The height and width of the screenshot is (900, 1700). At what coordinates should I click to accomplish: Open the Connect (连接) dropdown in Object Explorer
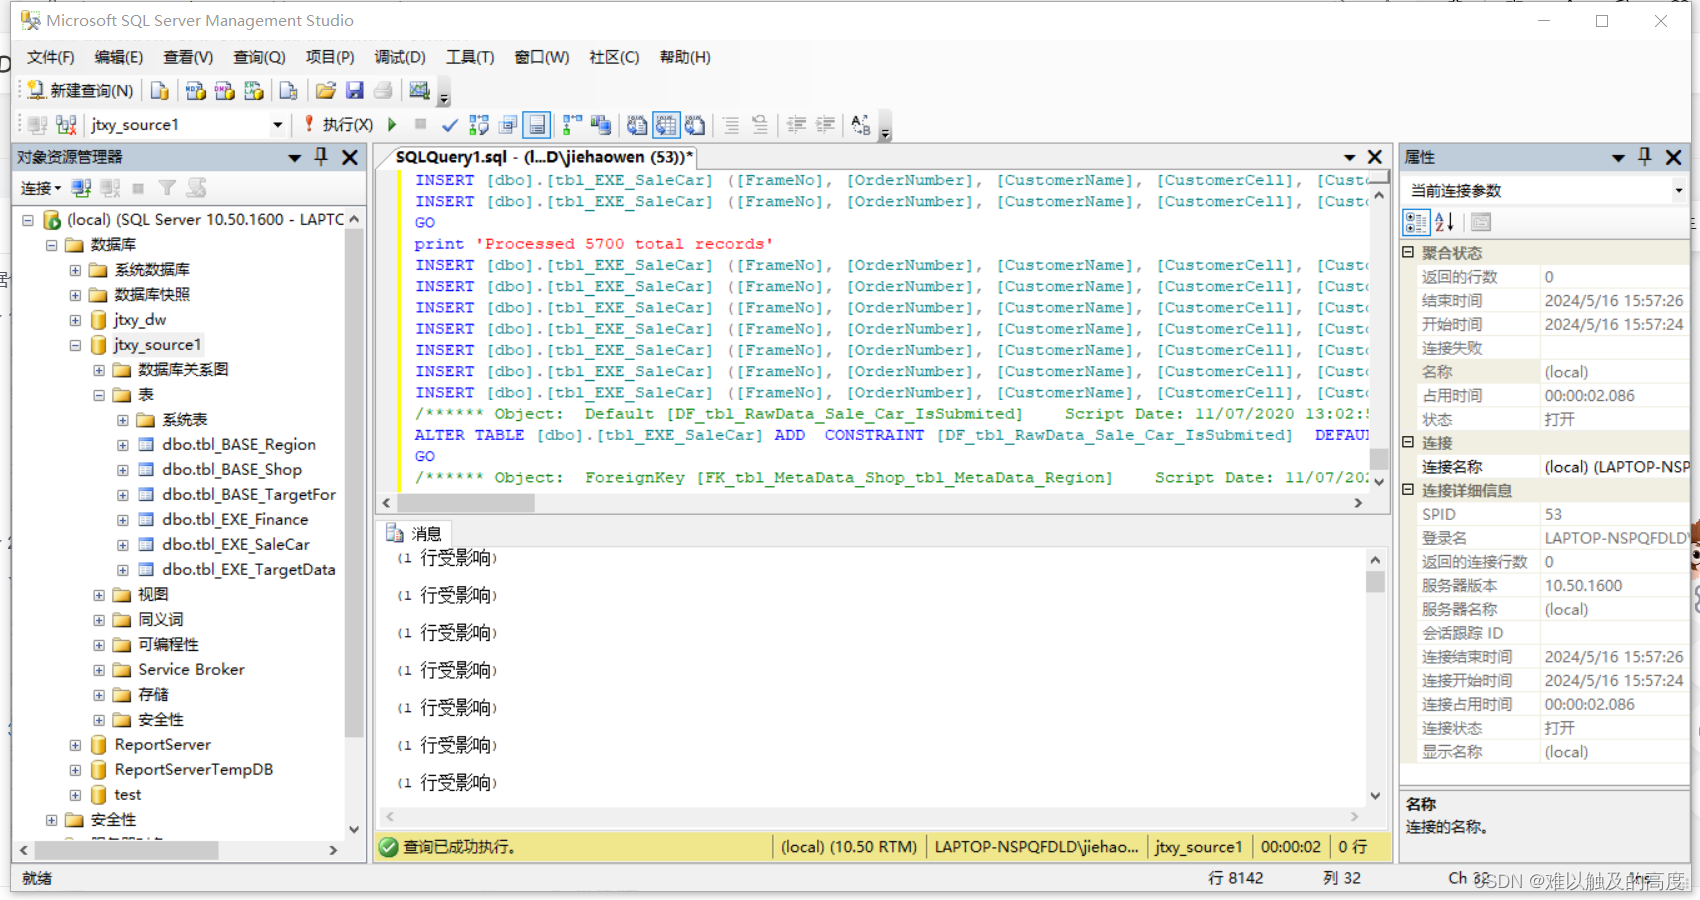tap(41, 188)
